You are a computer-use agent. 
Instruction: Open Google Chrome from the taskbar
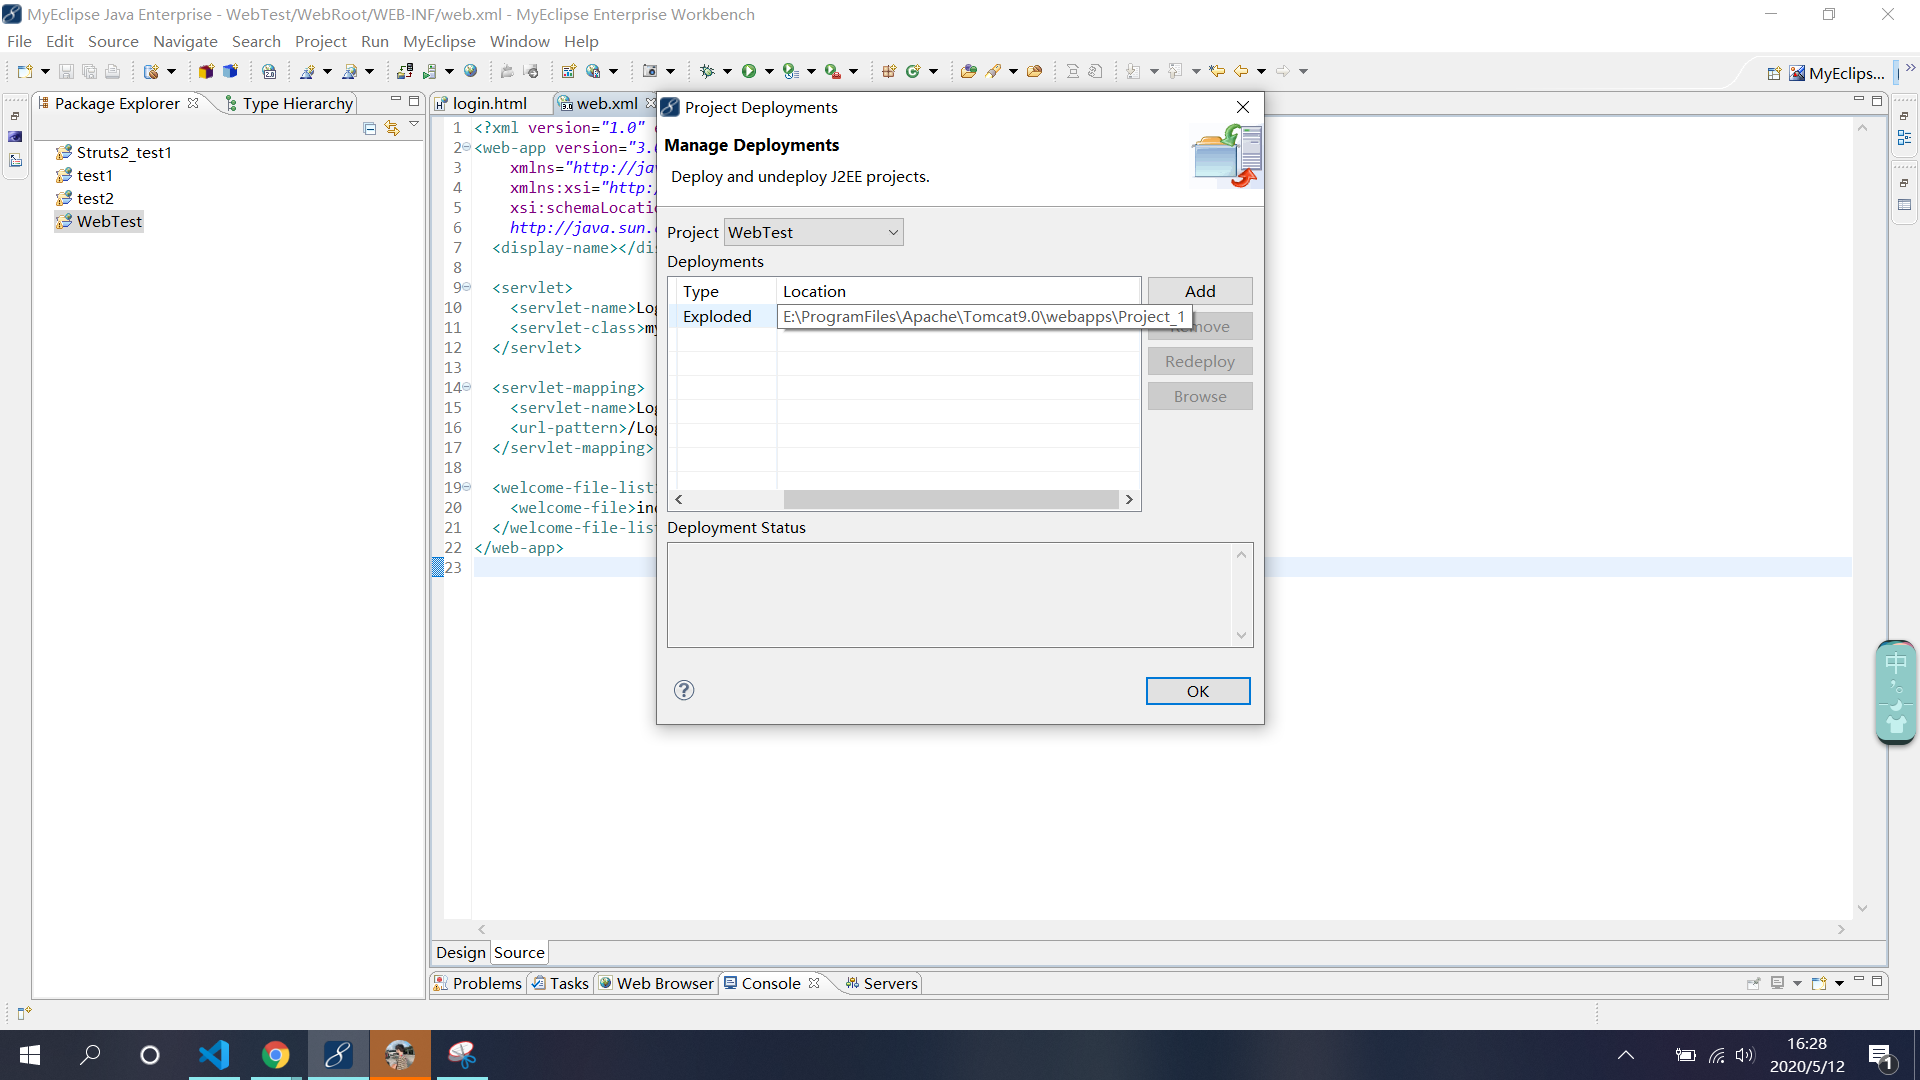click(276, 1055)
